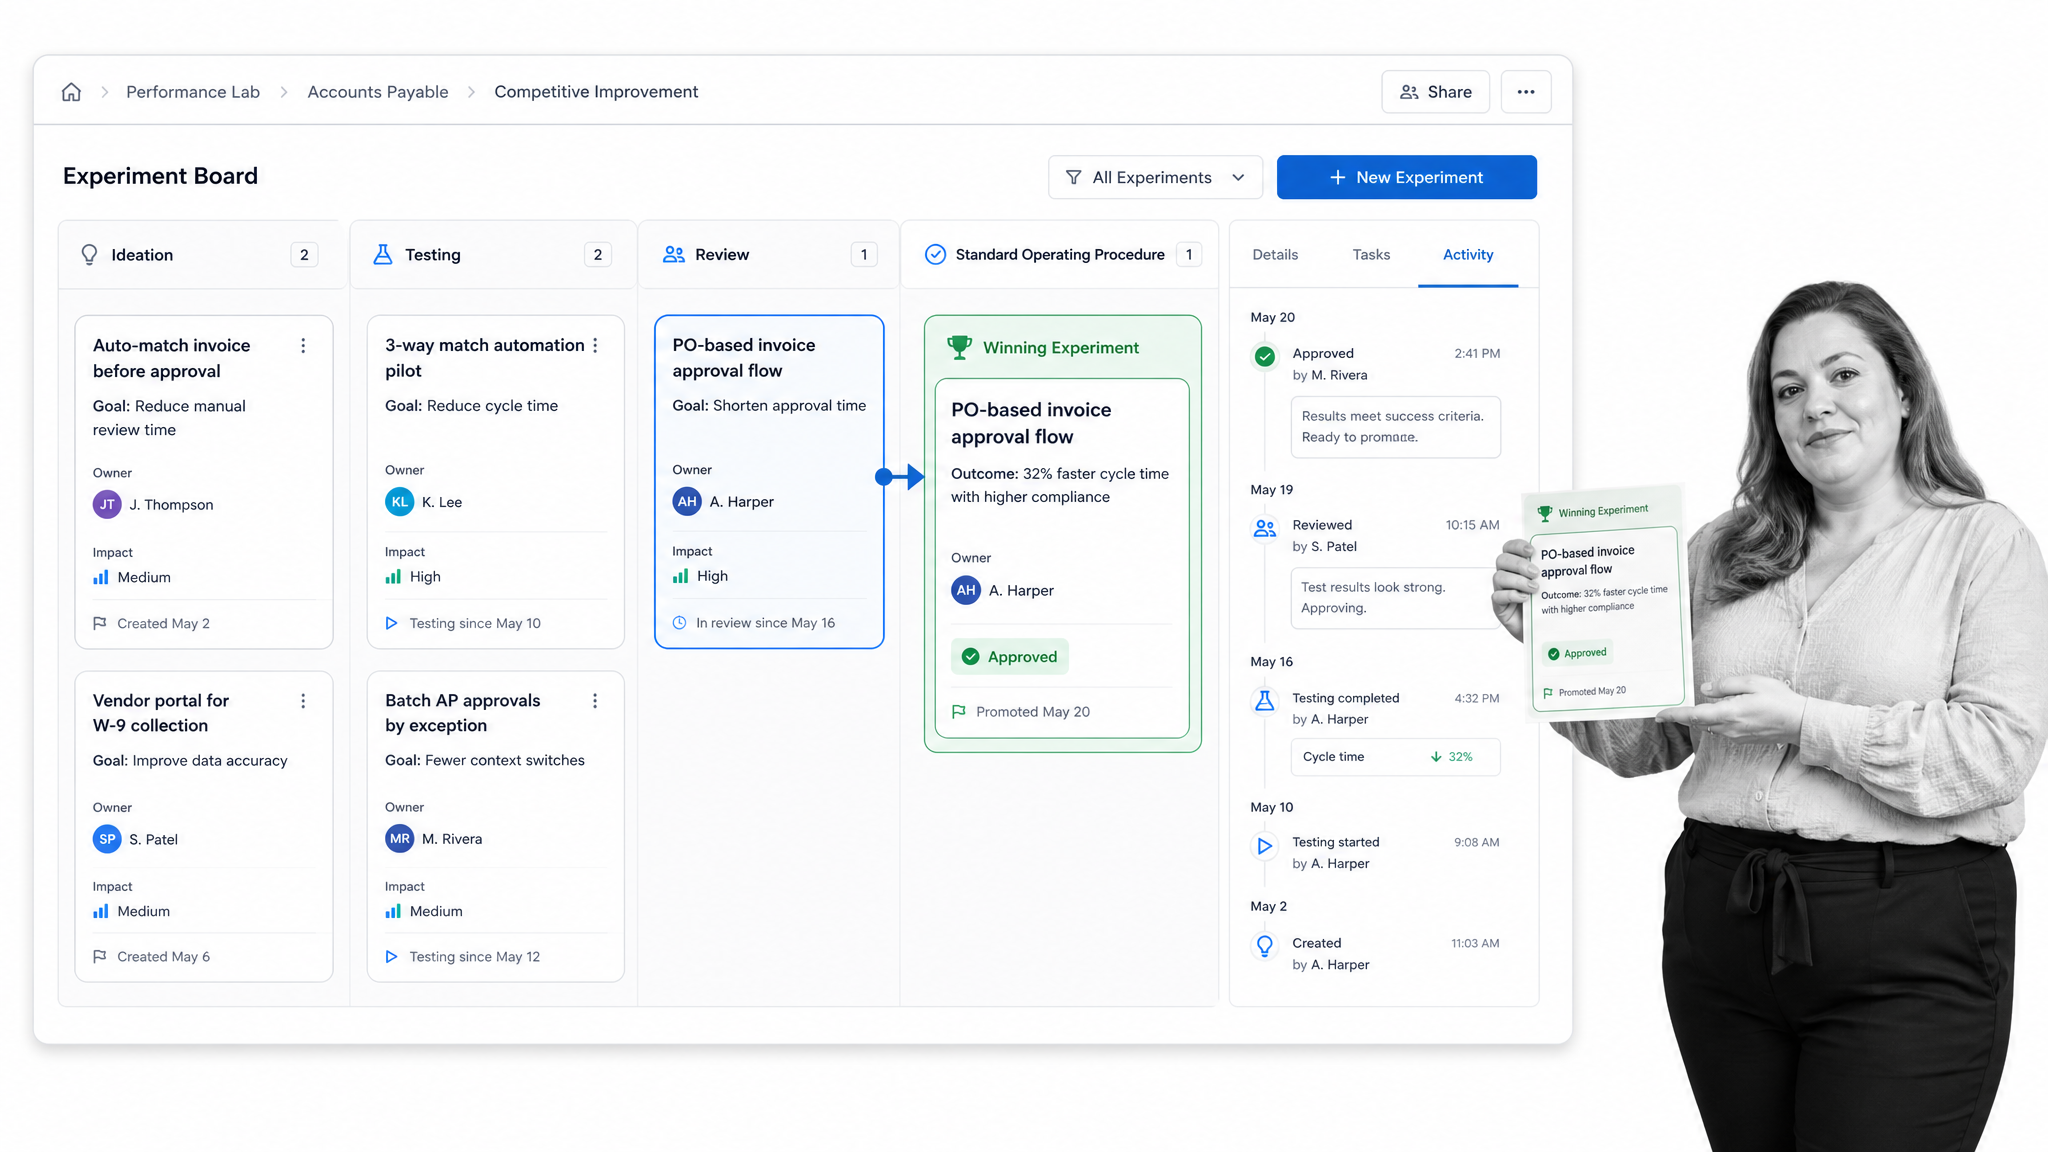The image size is (2048, 1152).
Task: Open the Vendor portal card kebab menu
Action: [x=303, y=701]
